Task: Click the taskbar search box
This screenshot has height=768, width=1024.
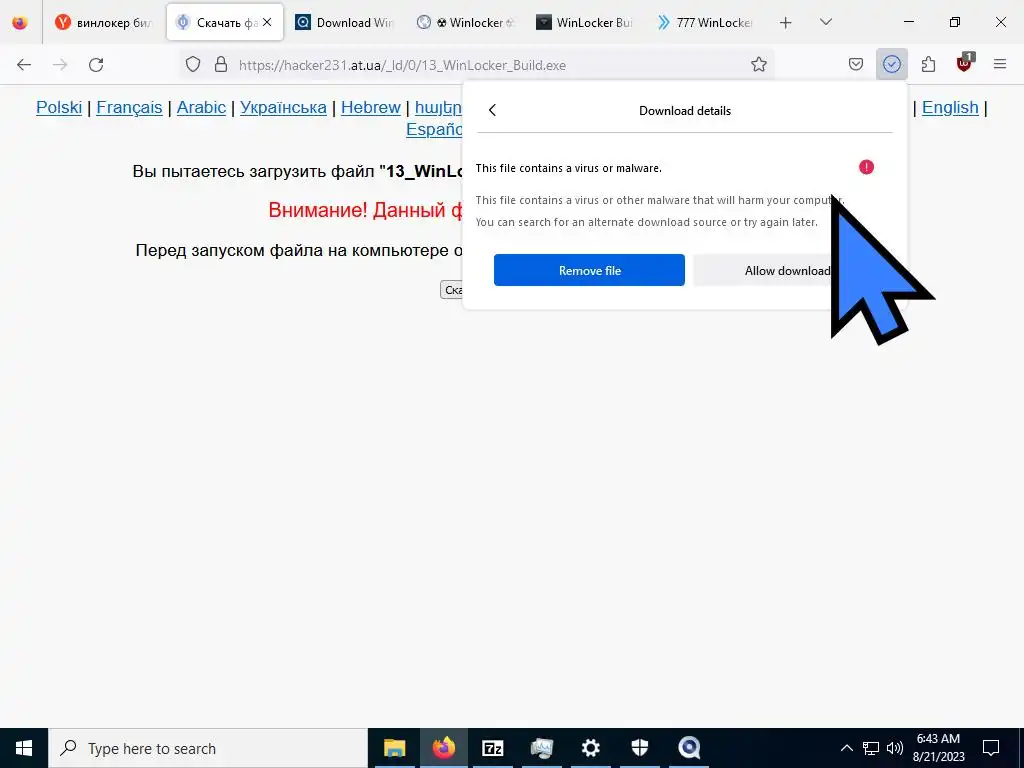Action: (208, 748)
